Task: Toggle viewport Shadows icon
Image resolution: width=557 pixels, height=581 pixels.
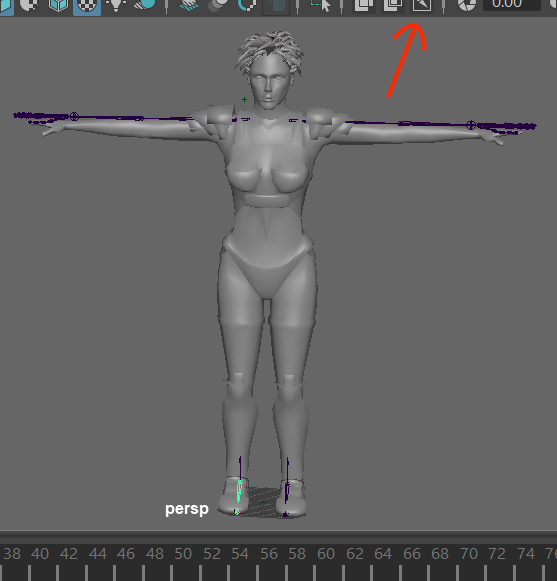Action: pyautogui.click(x=145, y=4)
